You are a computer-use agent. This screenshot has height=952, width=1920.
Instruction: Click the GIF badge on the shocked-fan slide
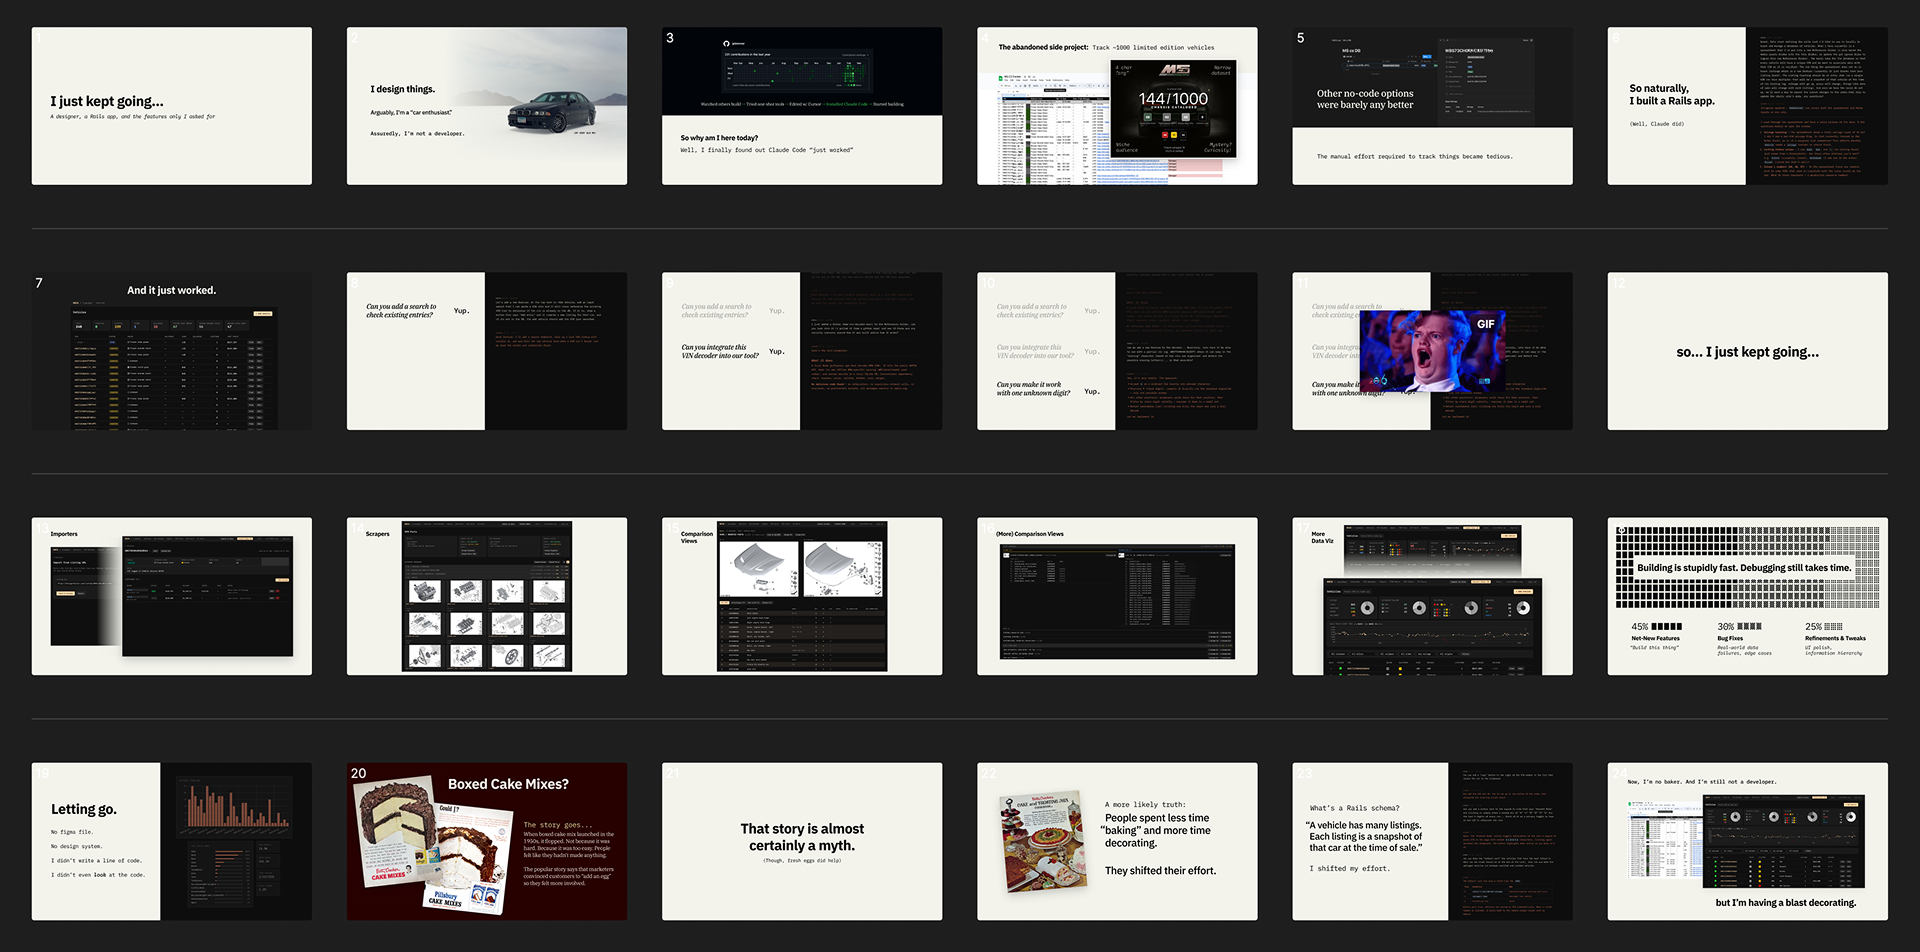1485,324
